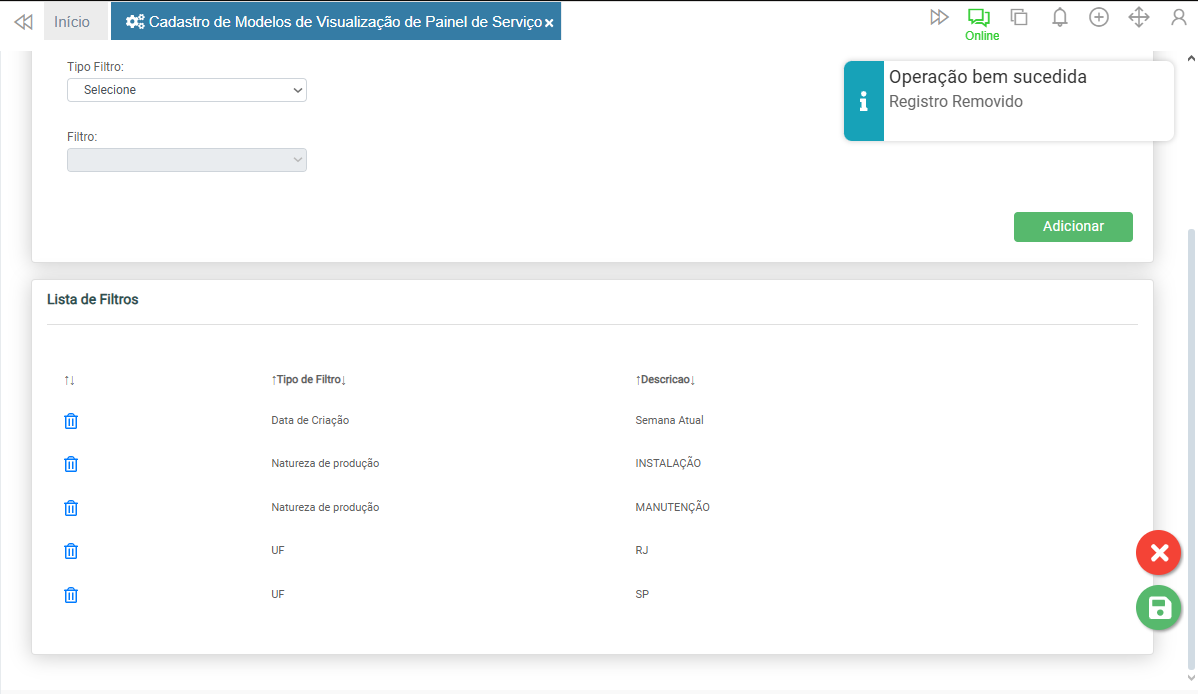The width and height of the screenshot is (1198, 694).
Task: Click the double left arrow navigation icon
Action: 23,21
